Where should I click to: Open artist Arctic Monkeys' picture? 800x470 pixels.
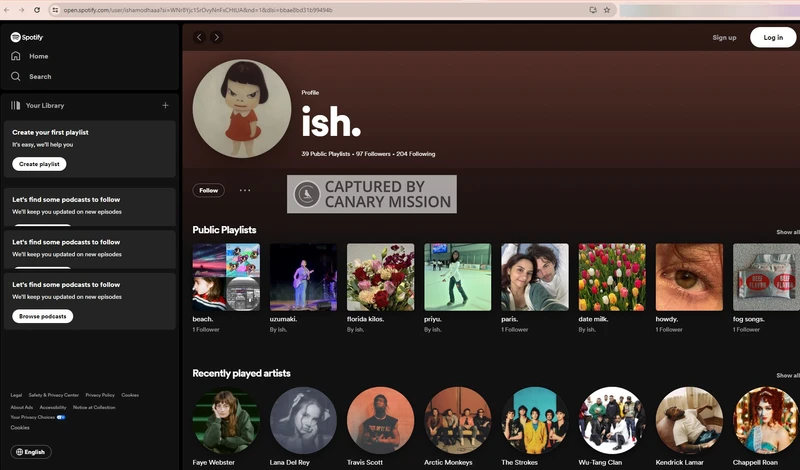[458, 420]
